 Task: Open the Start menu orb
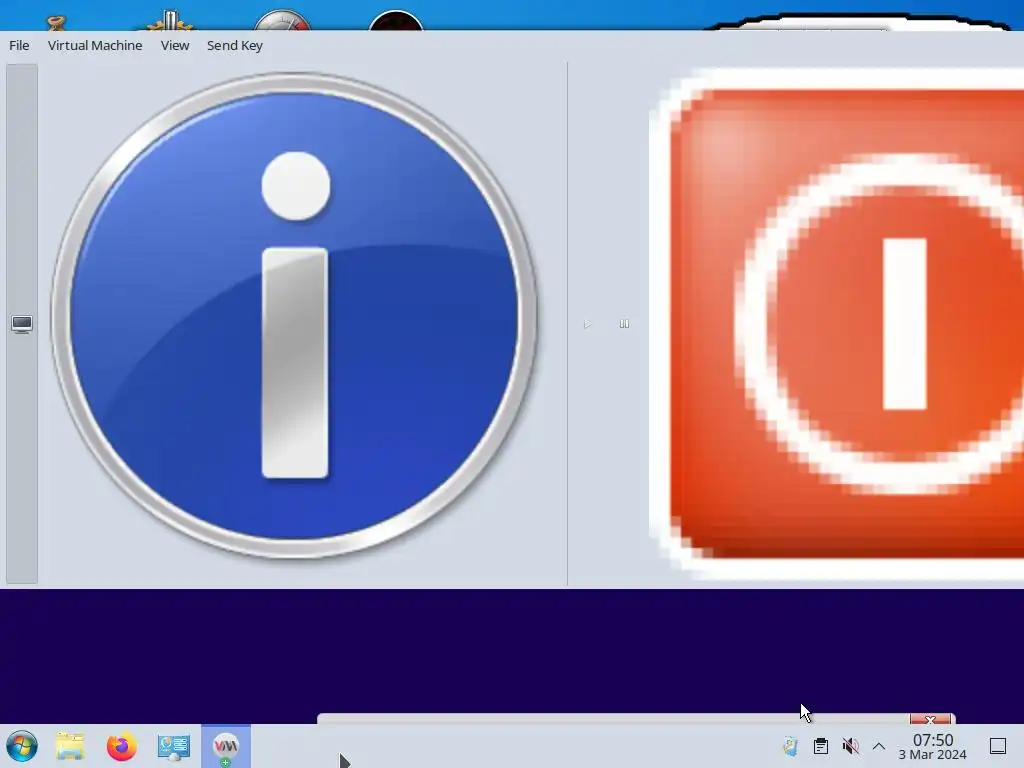pyautogui.click(x=22, y=746)
